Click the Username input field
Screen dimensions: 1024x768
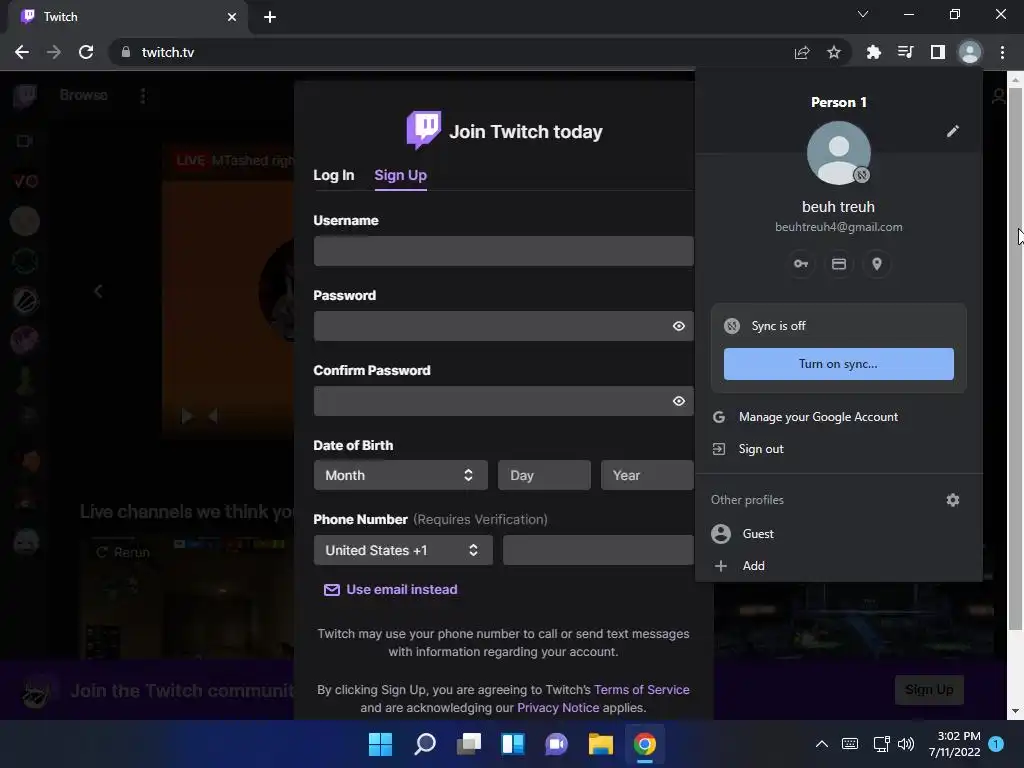click(x=504, y=251)
